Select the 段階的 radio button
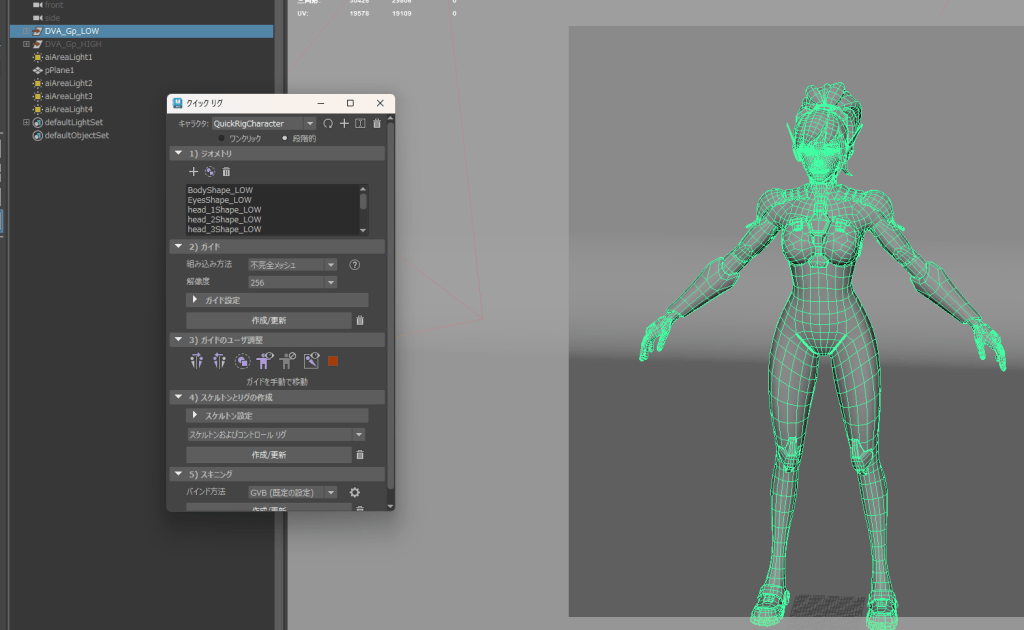Image resolution: width=1024 pixels, height=630 pixels. [x=284, y=138]
